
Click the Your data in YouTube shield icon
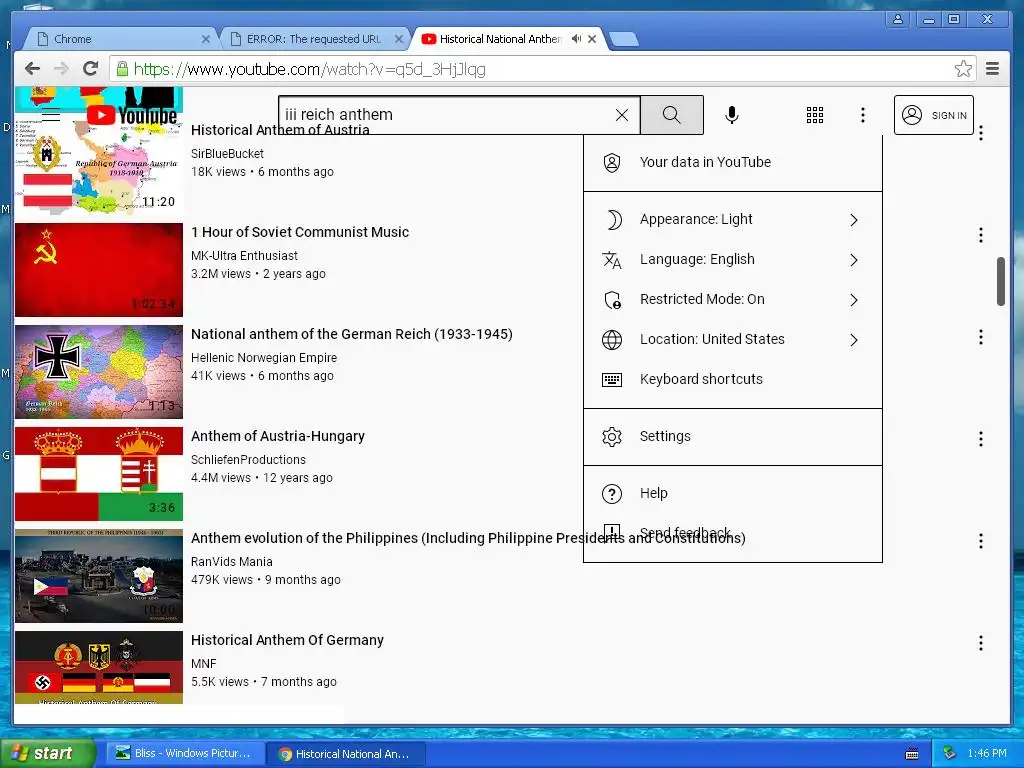click(612, 163)
